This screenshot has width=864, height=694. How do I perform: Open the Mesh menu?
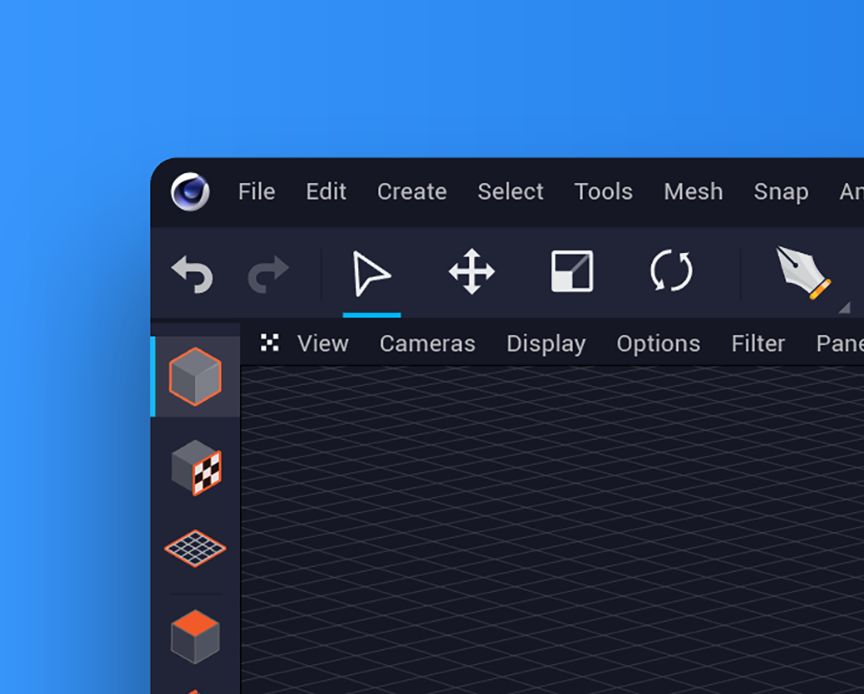(x=693, y=192)
